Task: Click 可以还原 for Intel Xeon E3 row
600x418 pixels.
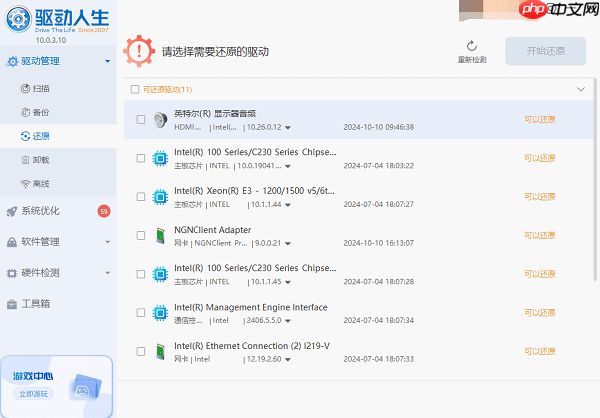Action: coord(540,197)
